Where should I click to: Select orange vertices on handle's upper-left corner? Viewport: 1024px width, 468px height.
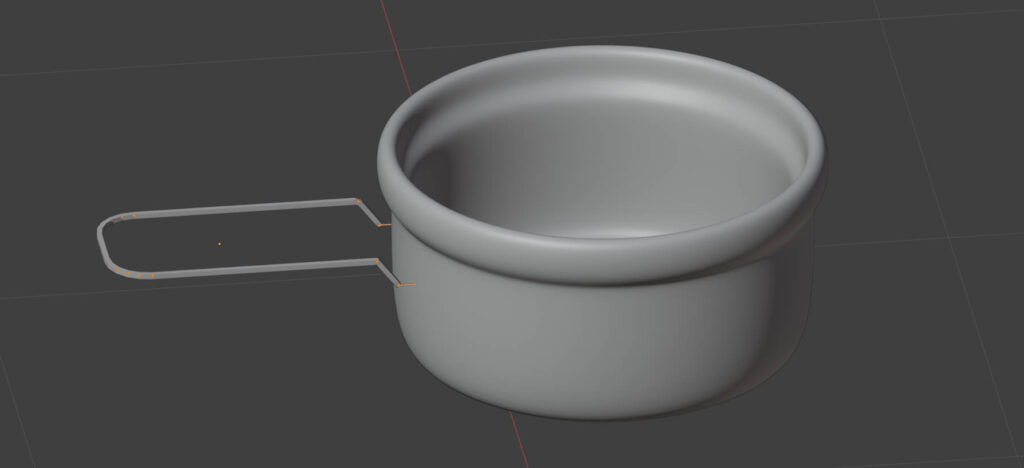coord(124,217)
